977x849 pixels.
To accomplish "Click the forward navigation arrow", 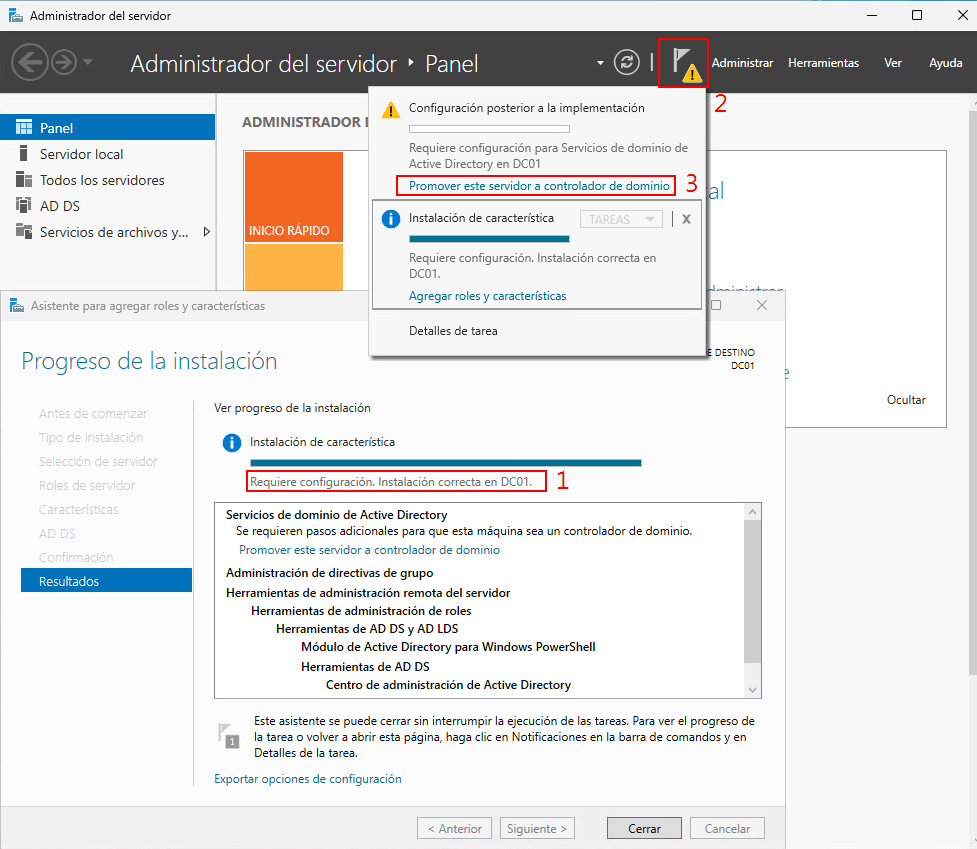I will coord(64,63).
